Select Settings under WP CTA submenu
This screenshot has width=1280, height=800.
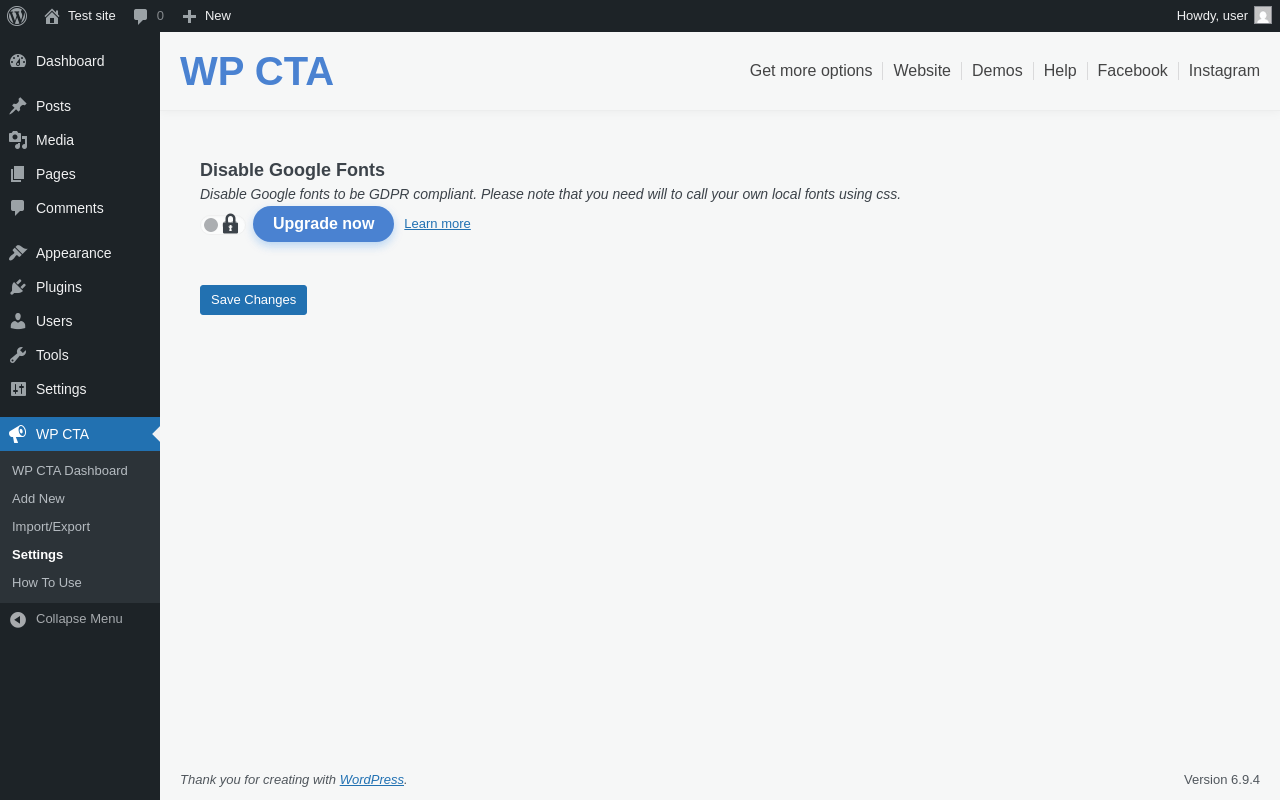[37, 555]
